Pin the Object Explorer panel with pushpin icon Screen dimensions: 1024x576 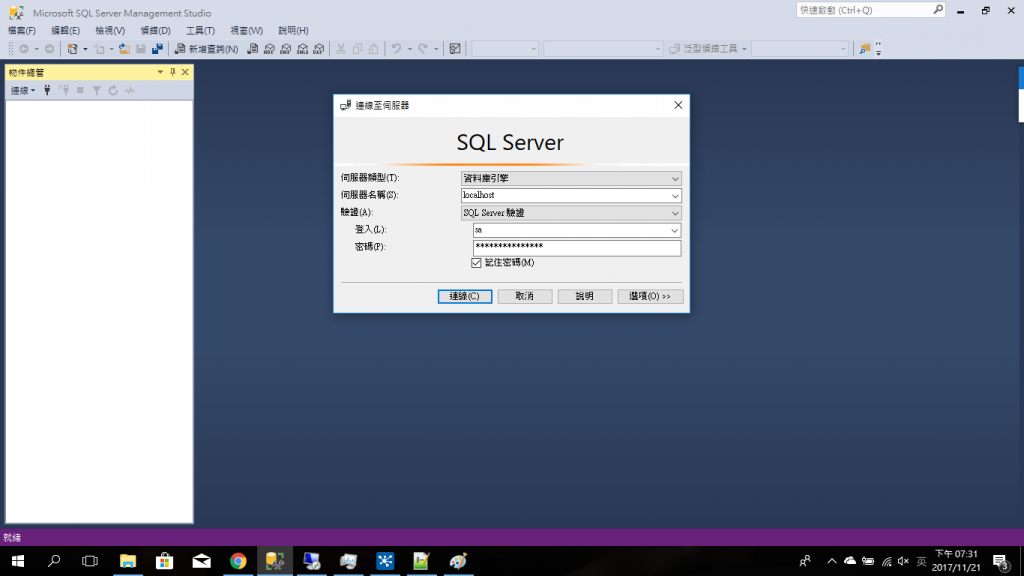click(173, 72)
